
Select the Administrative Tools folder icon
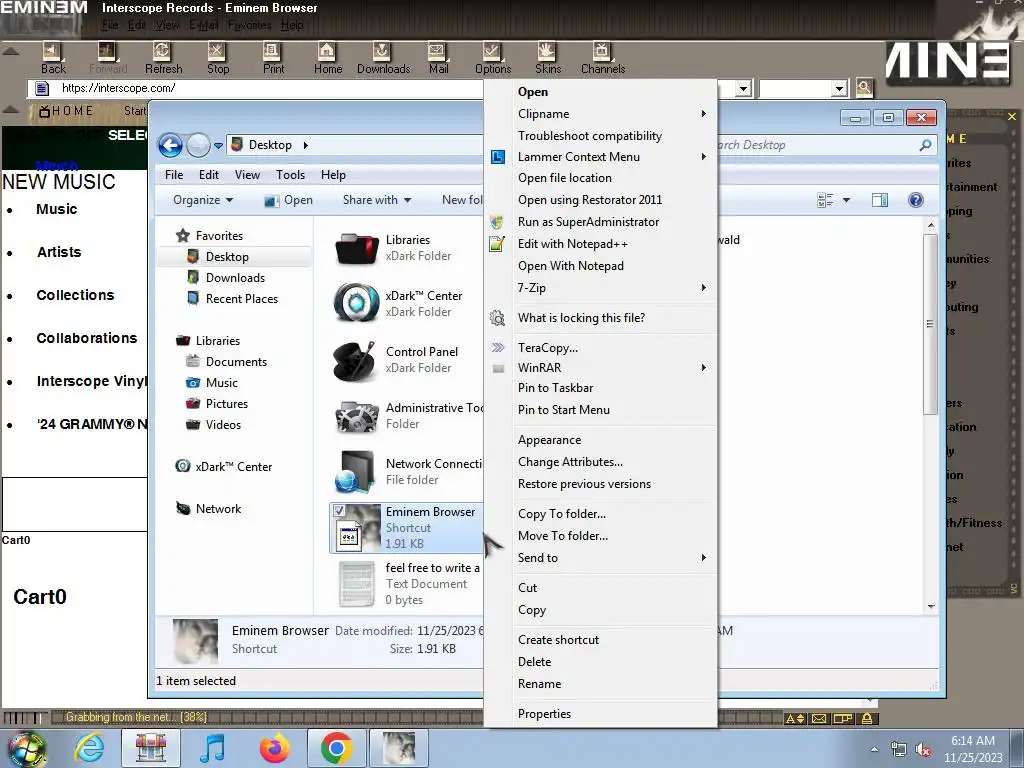point(356,416)
